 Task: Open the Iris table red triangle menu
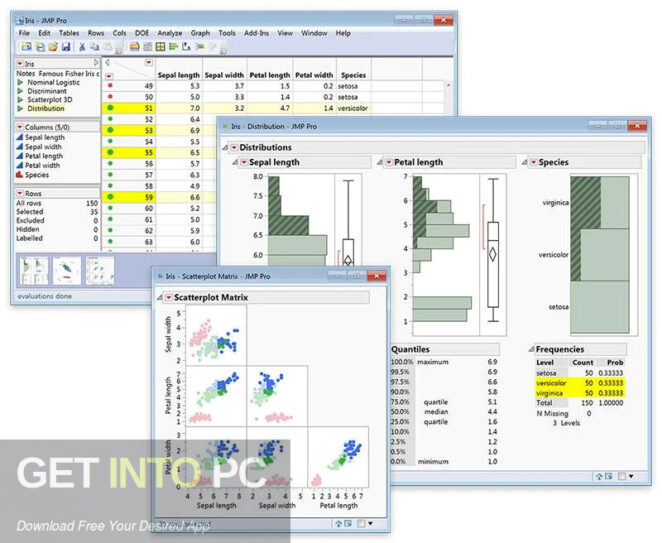point(20,64)
